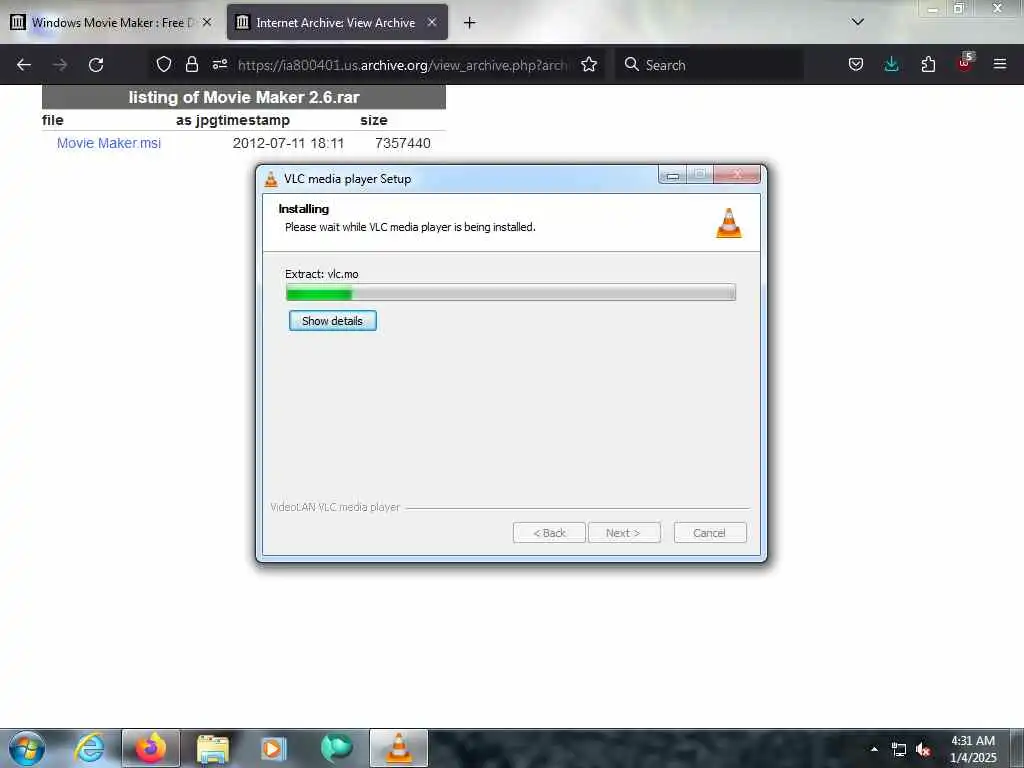The image size is (1024, 768).
Task: Cancel the VLC media player installation
Action: pyautogui.click(x=710, y=533)
